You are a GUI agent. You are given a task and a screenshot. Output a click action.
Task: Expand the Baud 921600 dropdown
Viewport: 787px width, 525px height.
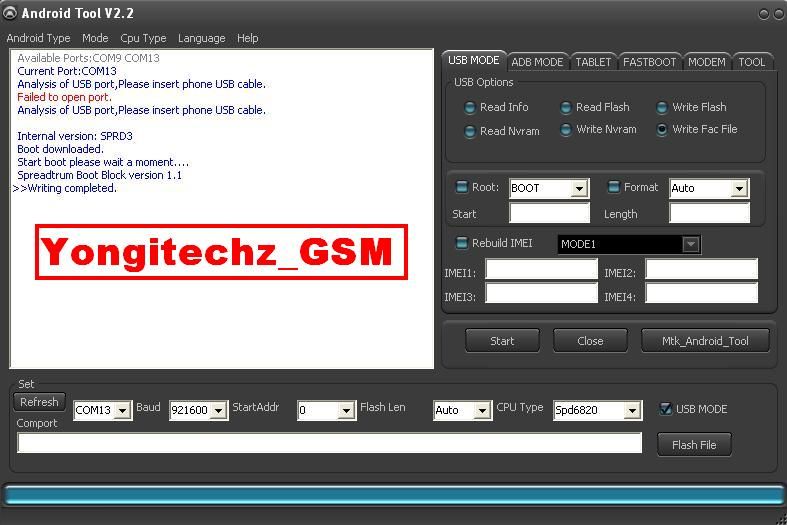[219, 411]
